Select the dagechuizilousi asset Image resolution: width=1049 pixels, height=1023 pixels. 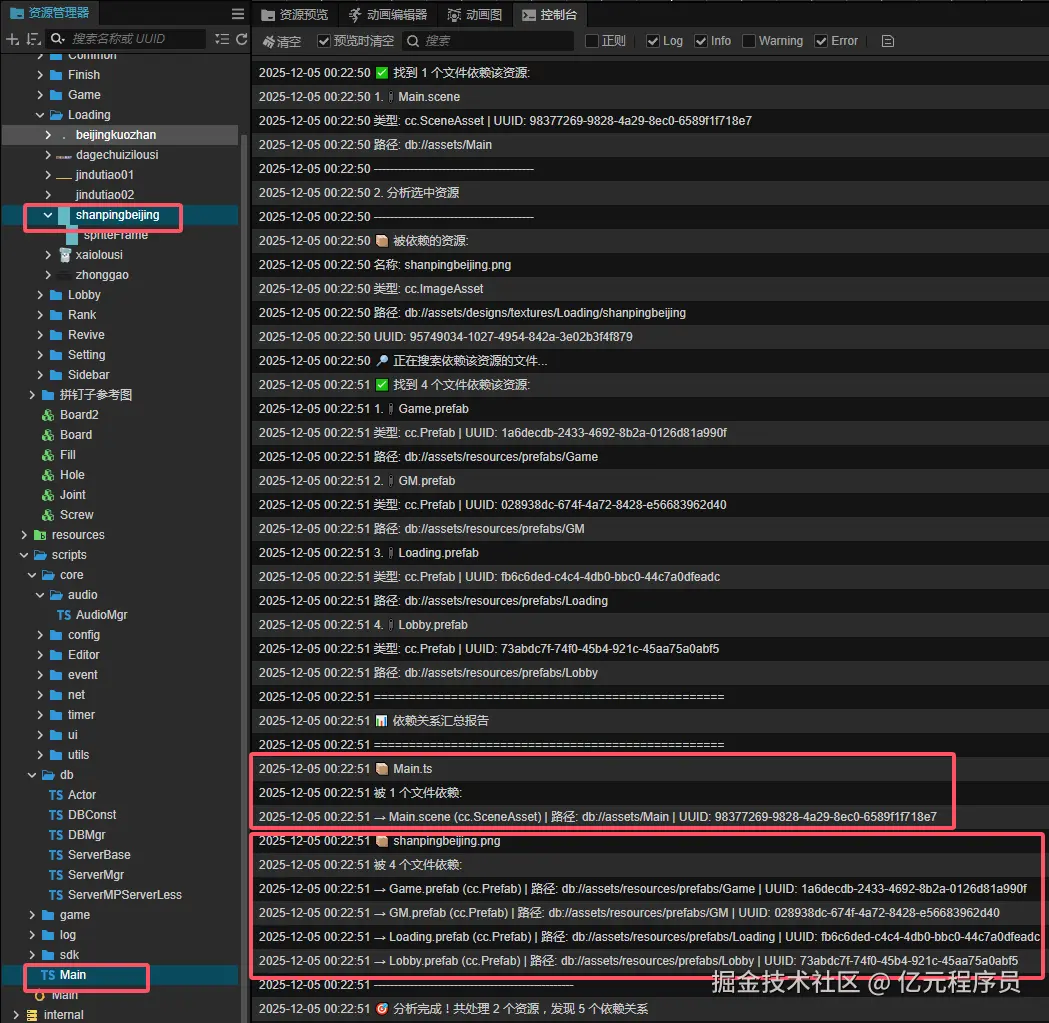pyautogui.click(x=117, y=155)
